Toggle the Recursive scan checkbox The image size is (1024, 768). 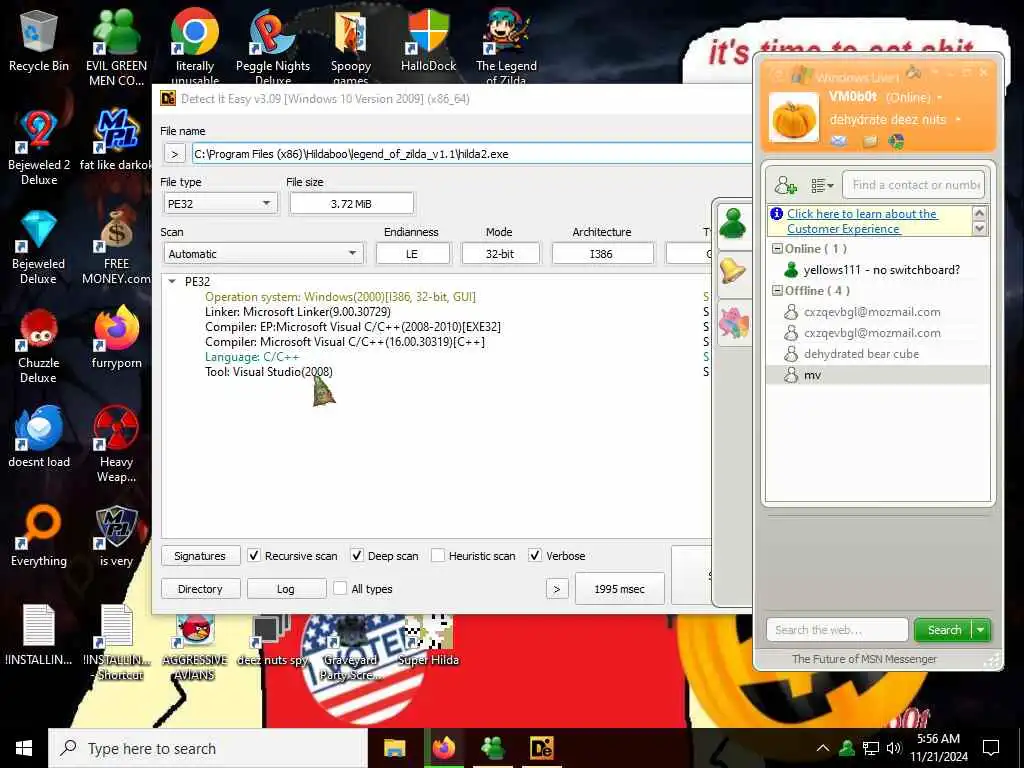coord(254,556)
